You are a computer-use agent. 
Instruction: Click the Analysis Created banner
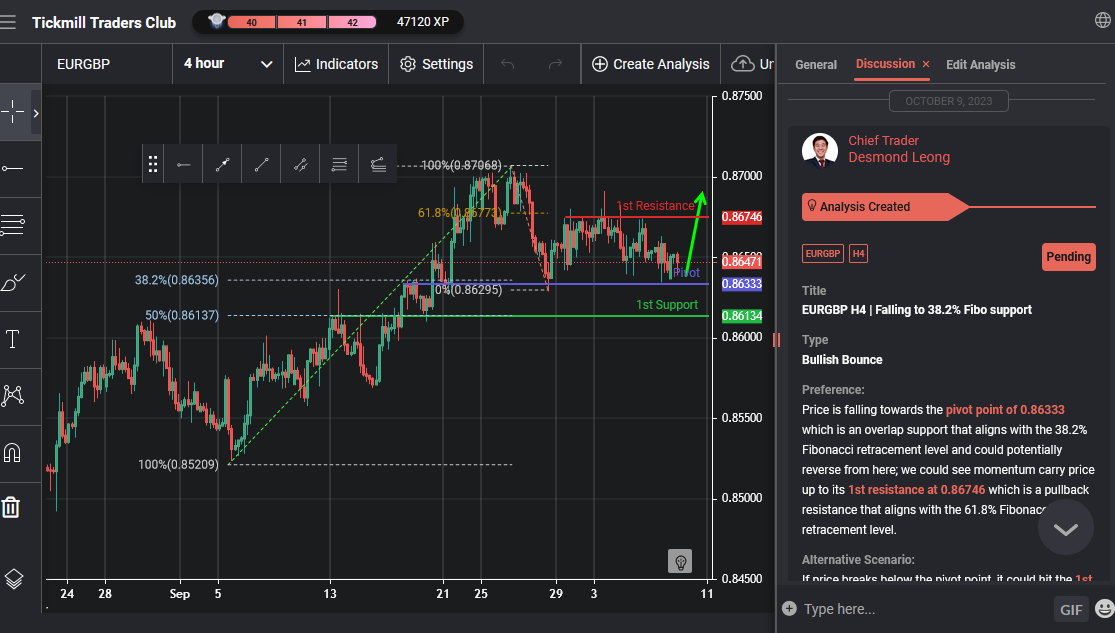885,207
